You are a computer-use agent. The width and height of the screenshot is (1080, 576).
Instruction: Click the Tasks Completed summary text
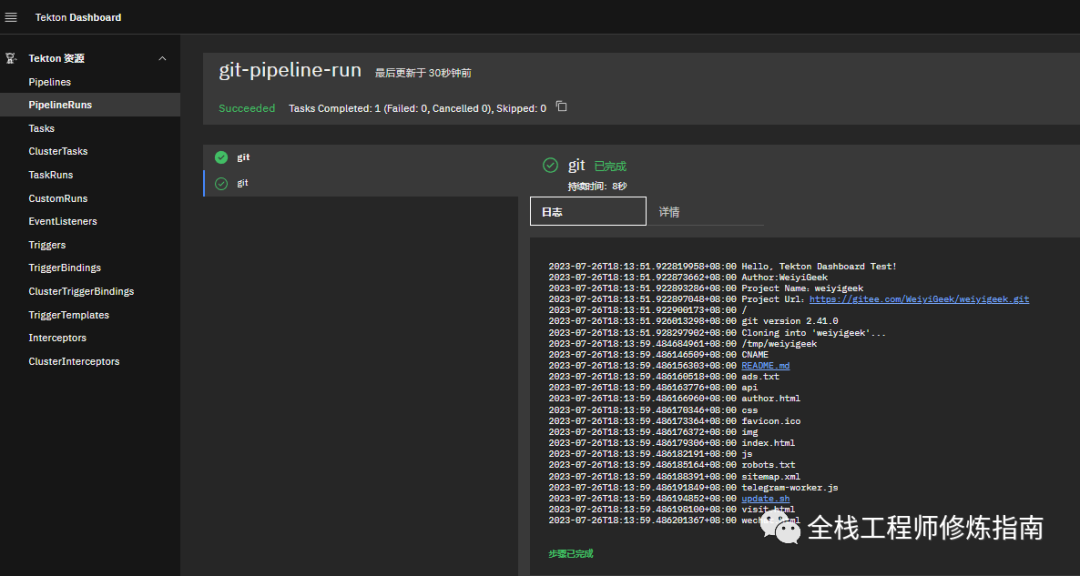click(417, 108)
